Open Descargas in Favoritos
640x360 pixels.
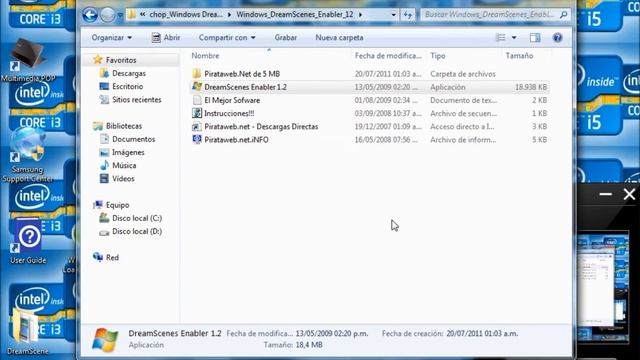tap(129, 73)
